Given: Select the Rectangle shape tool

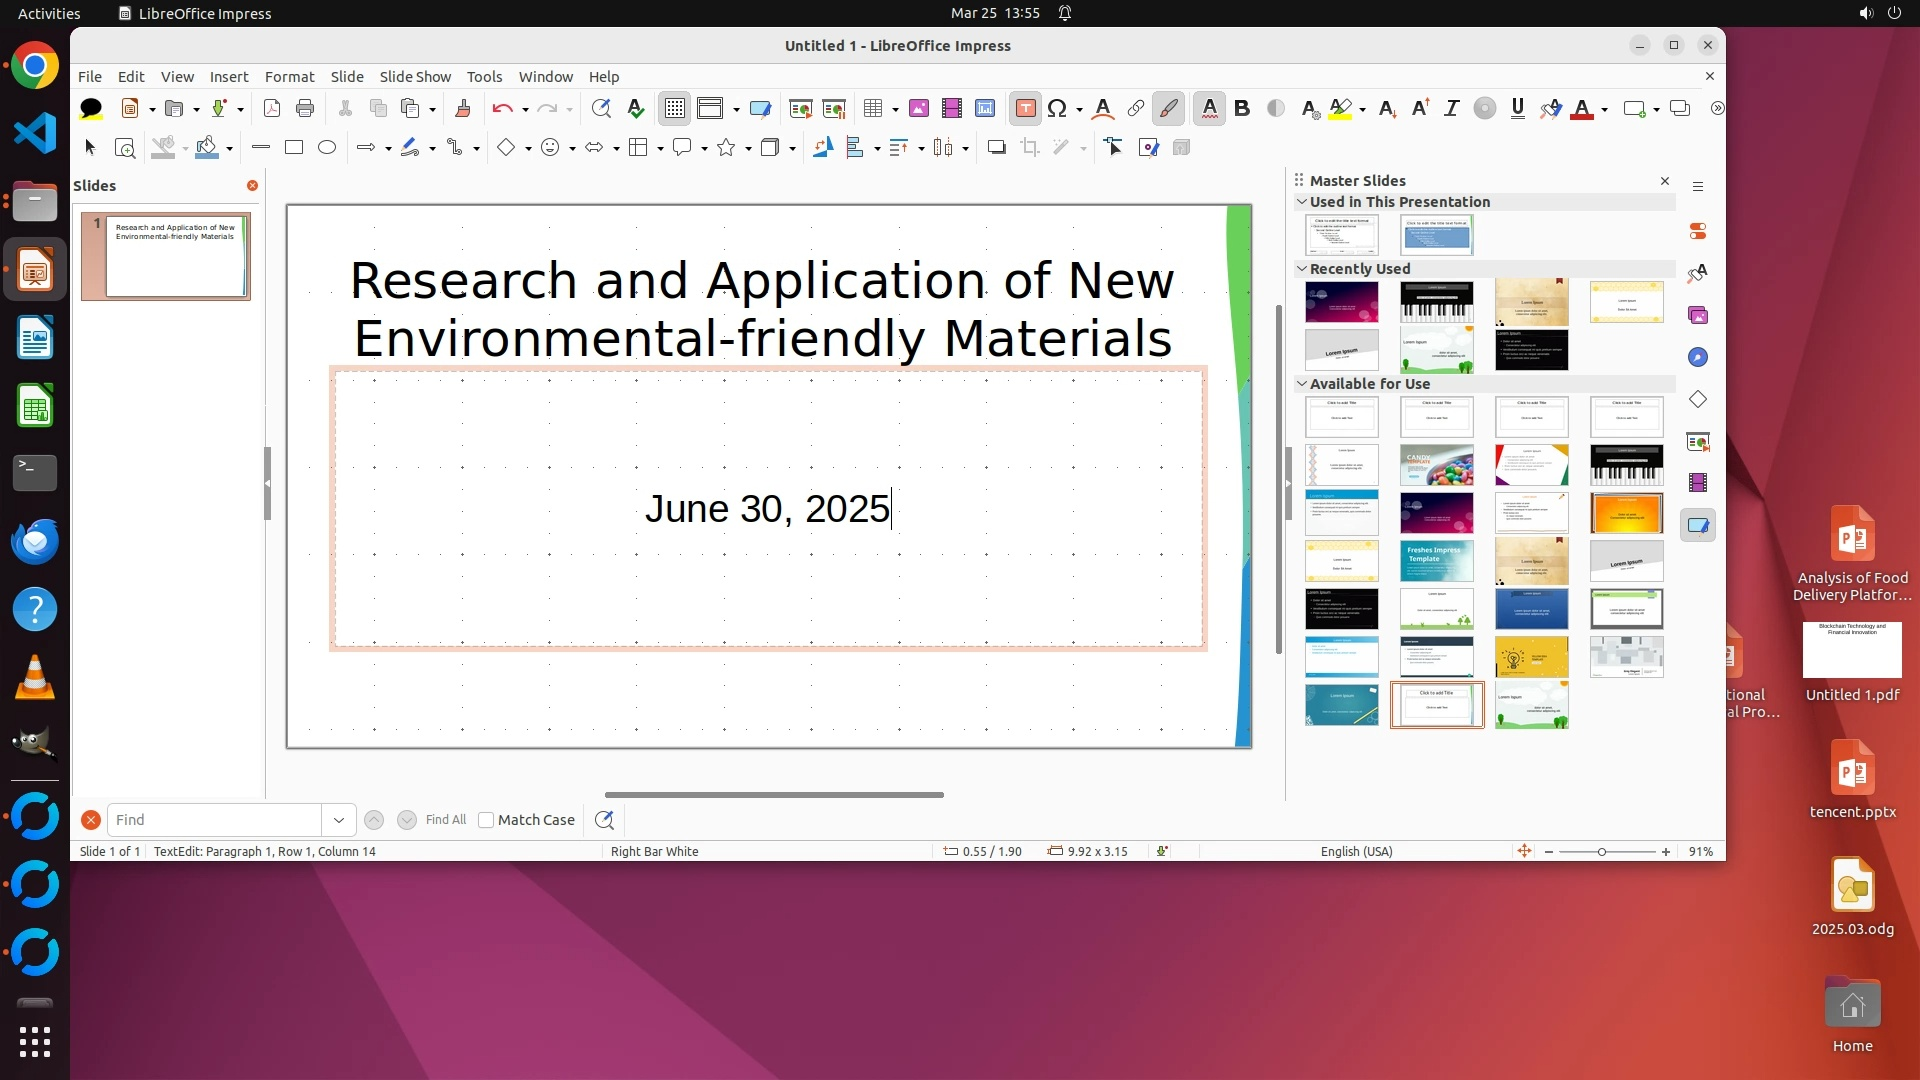Looking at the screenshot, I should pyautogui.click(x=293, y=147).
